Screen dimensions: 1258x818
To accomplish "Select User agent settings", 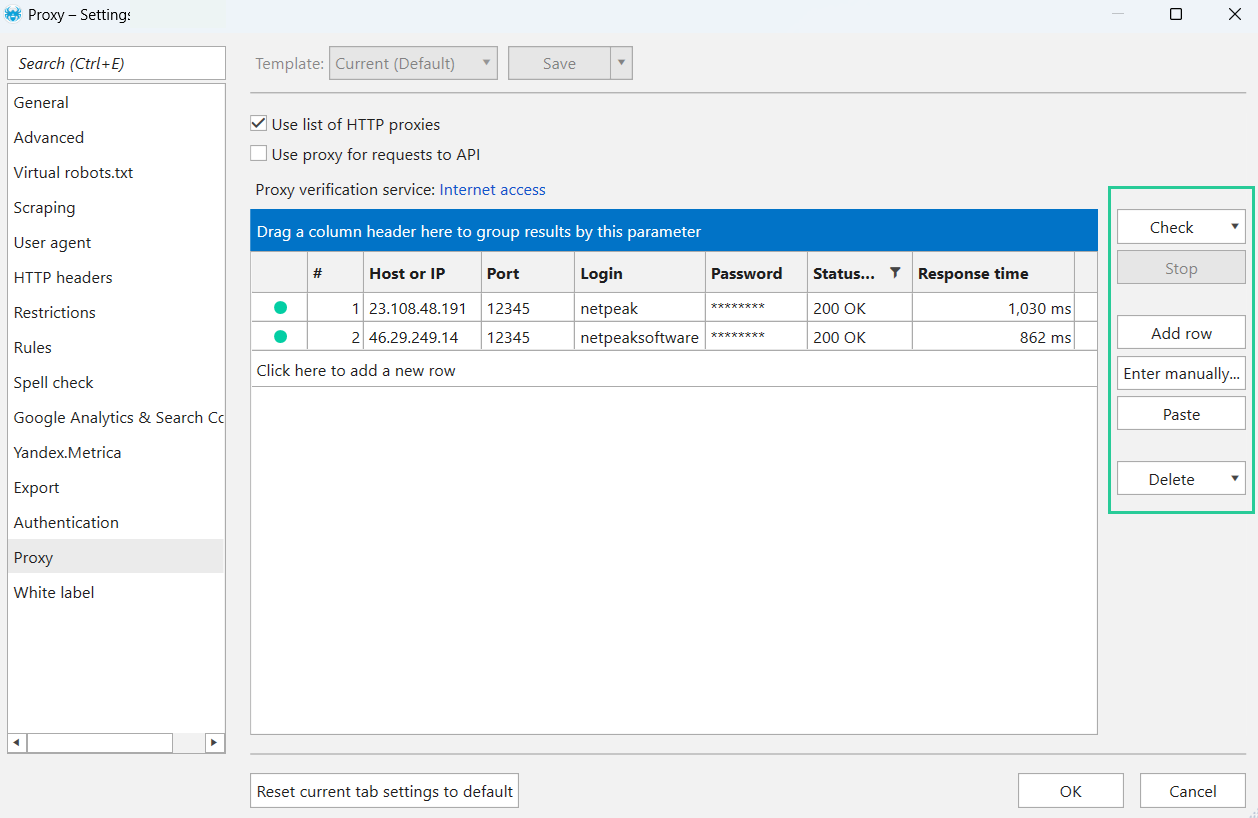I will (x=115, y=243).
